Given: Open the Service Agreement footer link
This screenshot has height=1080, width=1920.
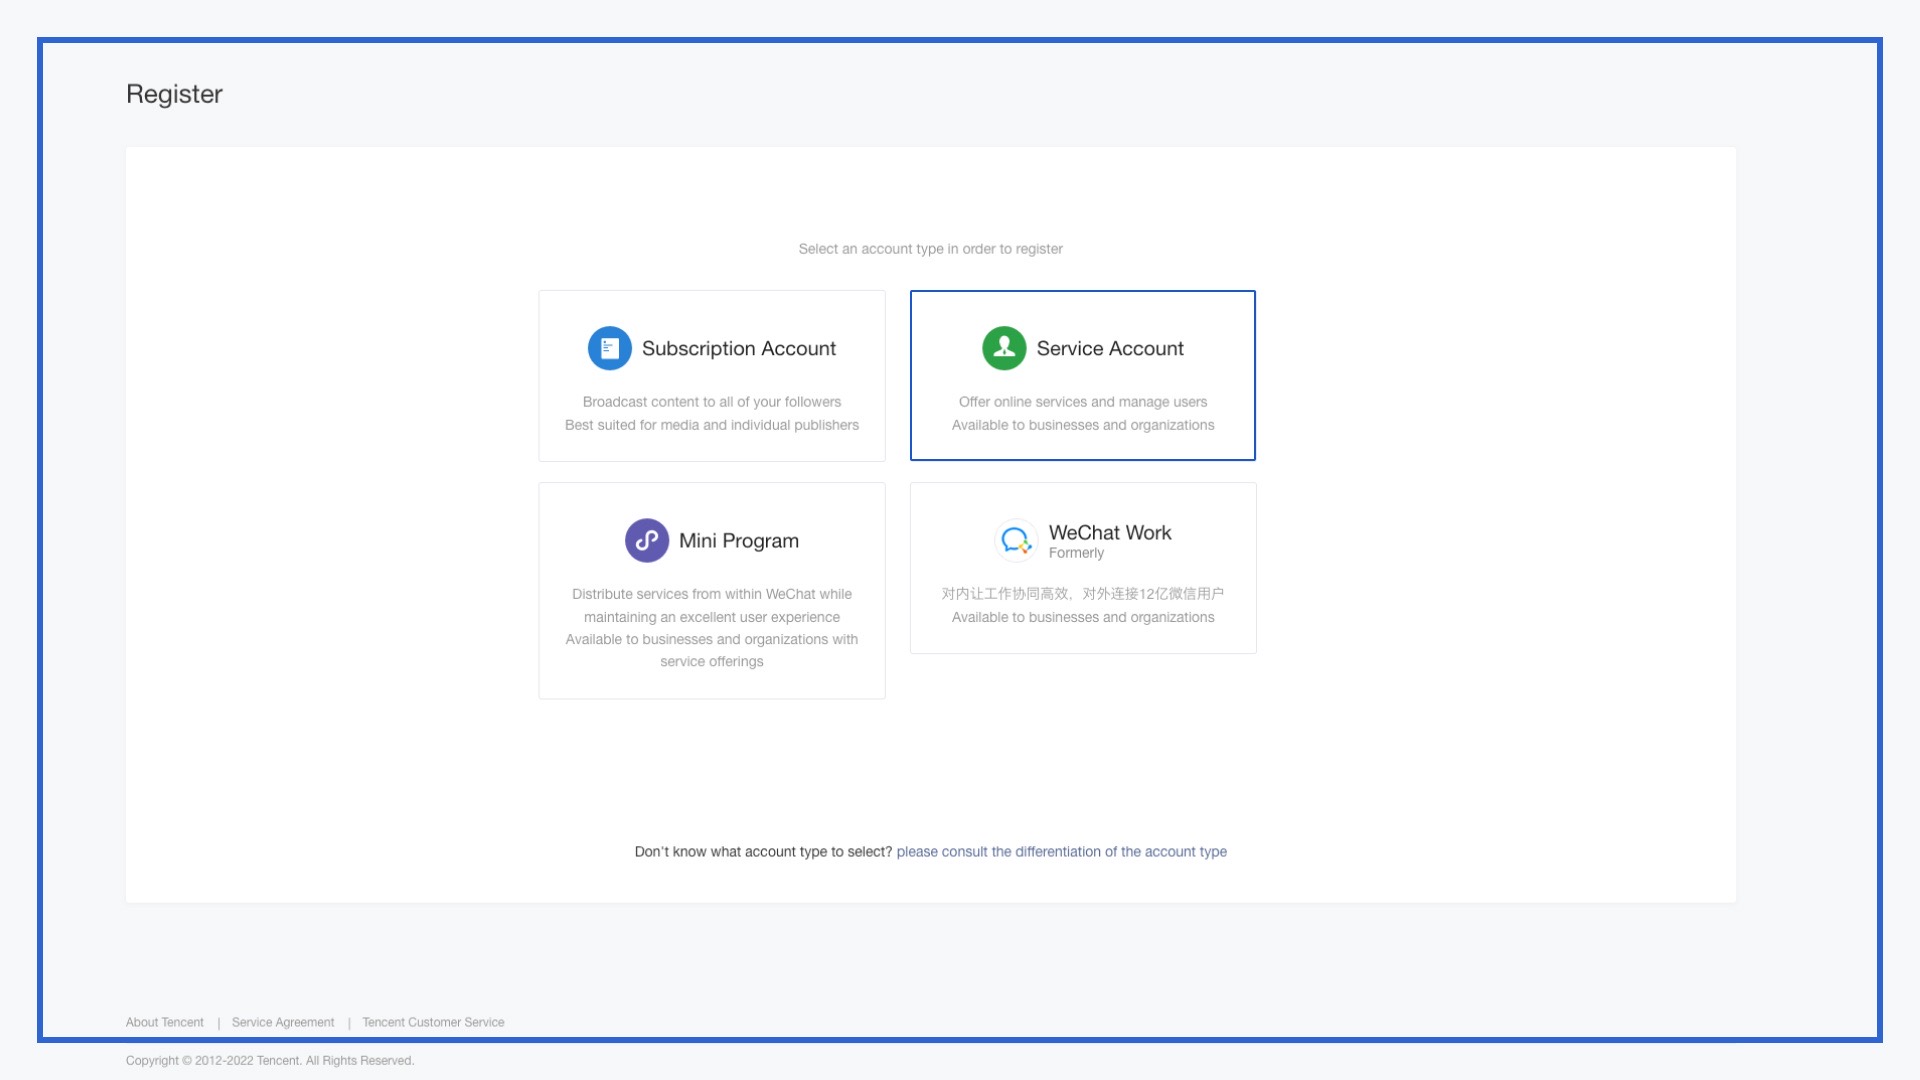Looking at the screenshot, I should click(283, 1022).
